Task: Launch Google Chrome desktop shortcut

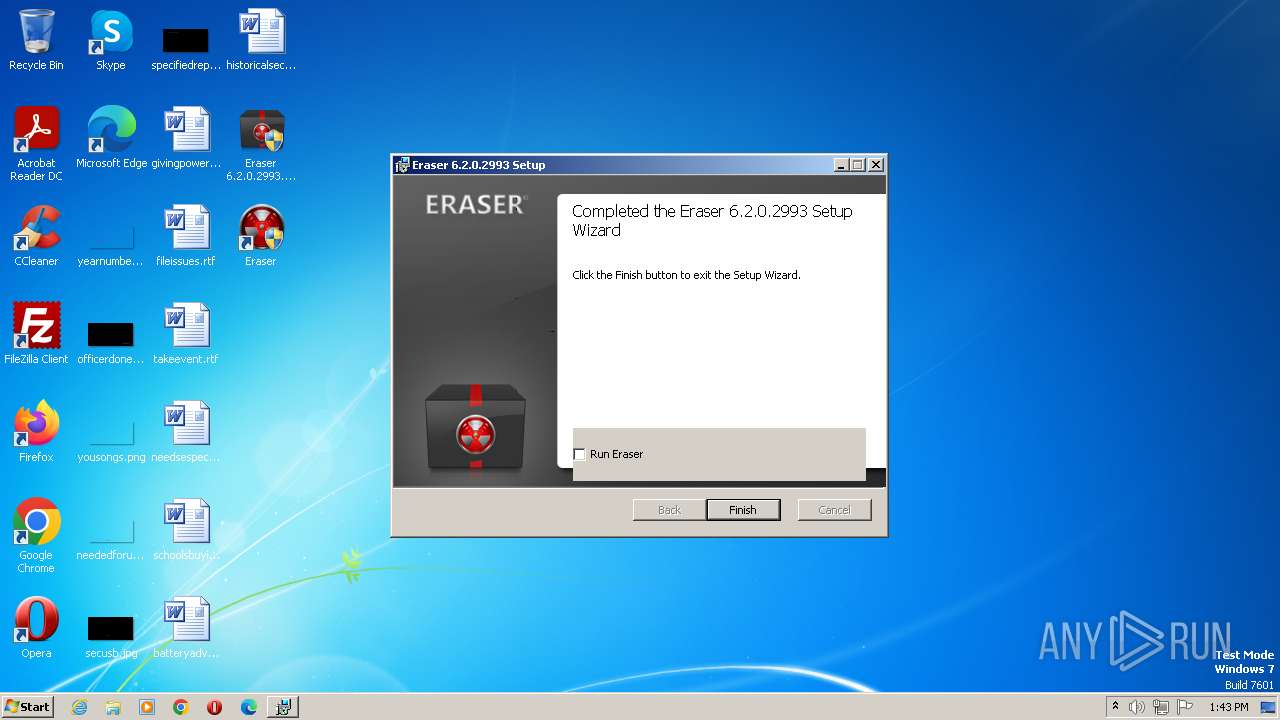Action: pos(36,536)
